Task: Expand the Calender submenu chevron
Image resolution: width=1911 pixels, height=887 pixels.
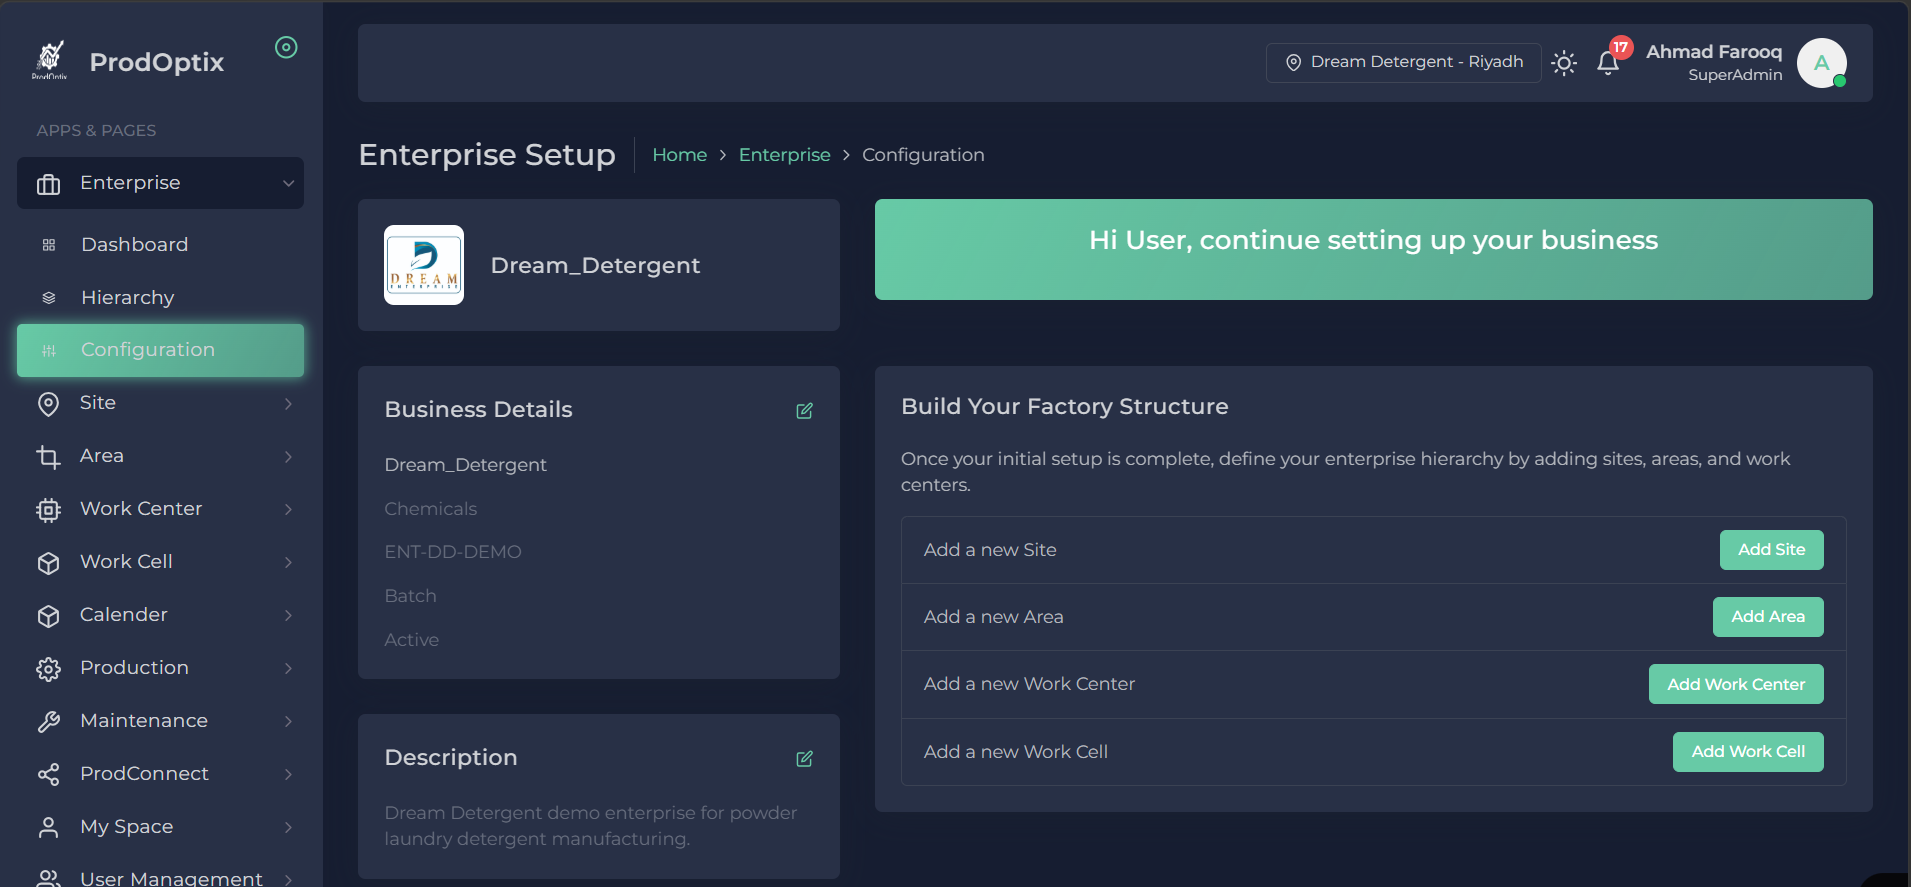Action: 288,616
